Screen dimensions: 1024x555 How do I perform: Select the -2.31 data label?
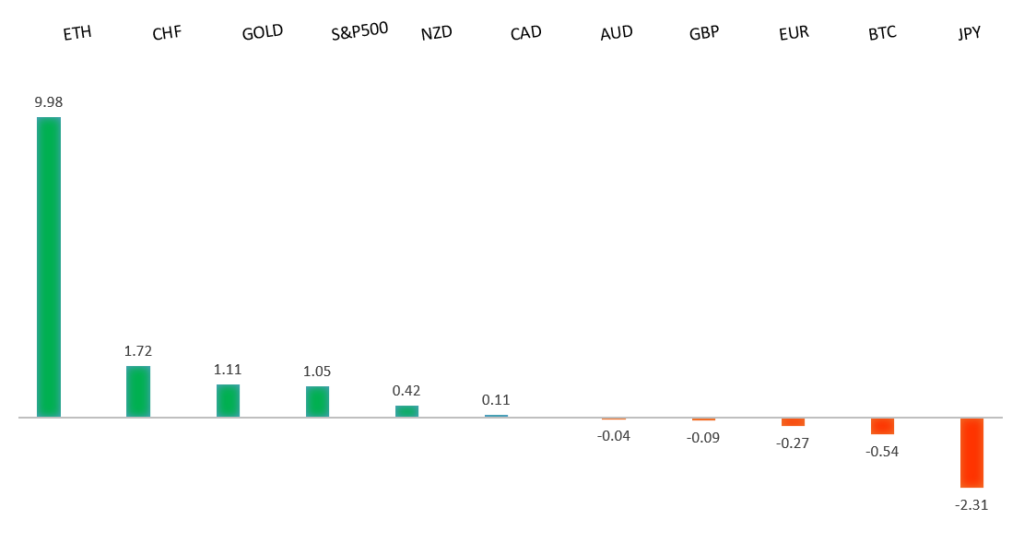point(972,505)
